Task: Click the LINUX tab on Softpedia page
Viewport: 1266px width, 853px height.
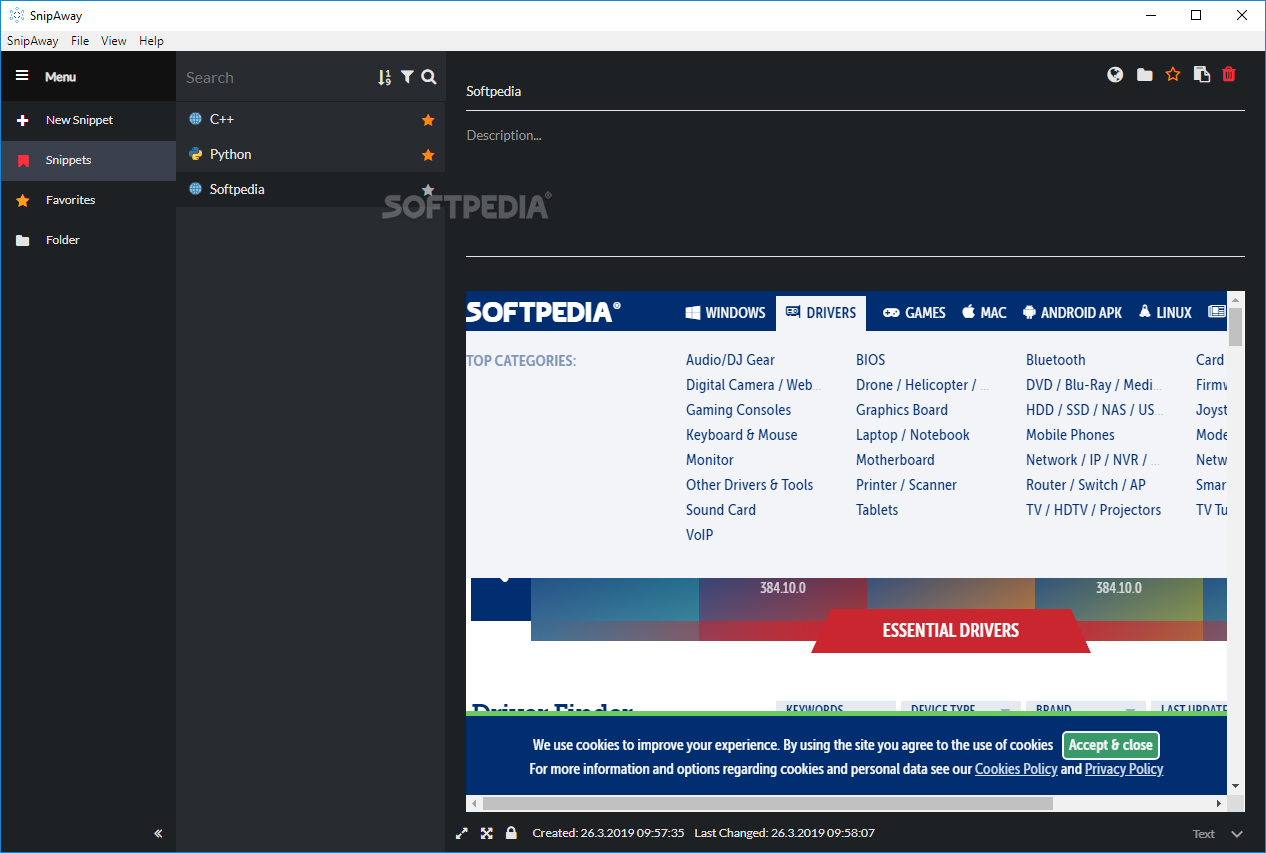Action: click(x=1165, y=312)
